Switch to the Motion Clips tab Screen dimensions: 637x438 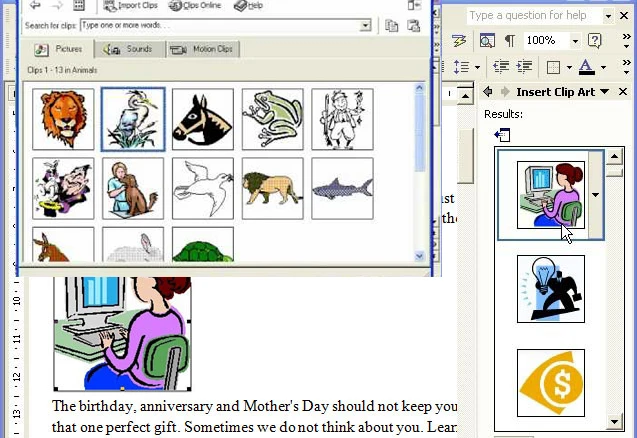[x=204, y=49]
